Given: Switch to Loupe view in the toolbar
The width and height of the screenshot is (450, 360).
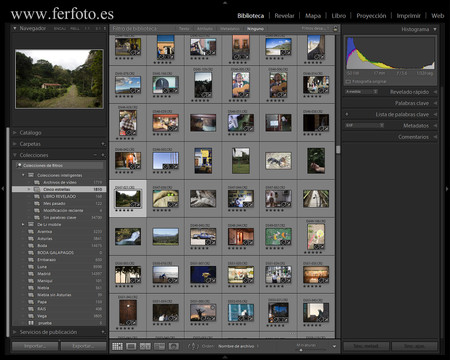Looking at the screenshot, I should (x=131, y=346).
